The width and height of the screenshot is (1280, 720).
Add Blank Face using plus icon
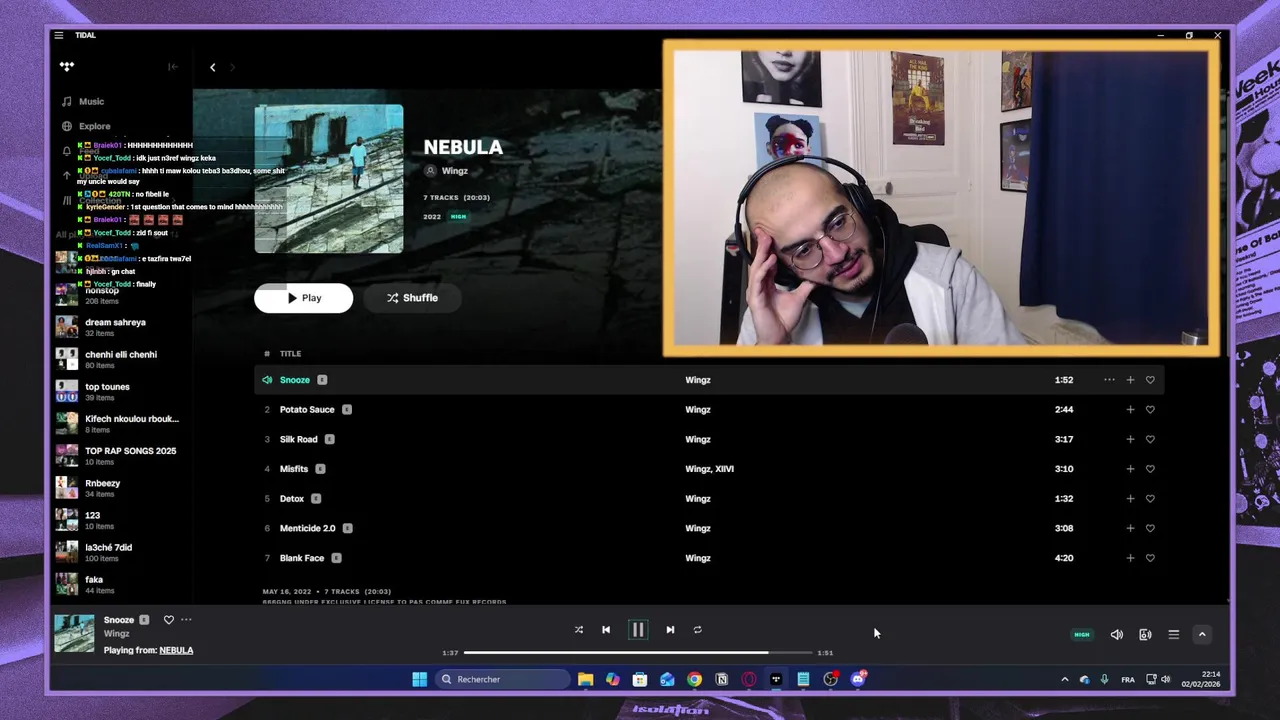pos(1130,558)
